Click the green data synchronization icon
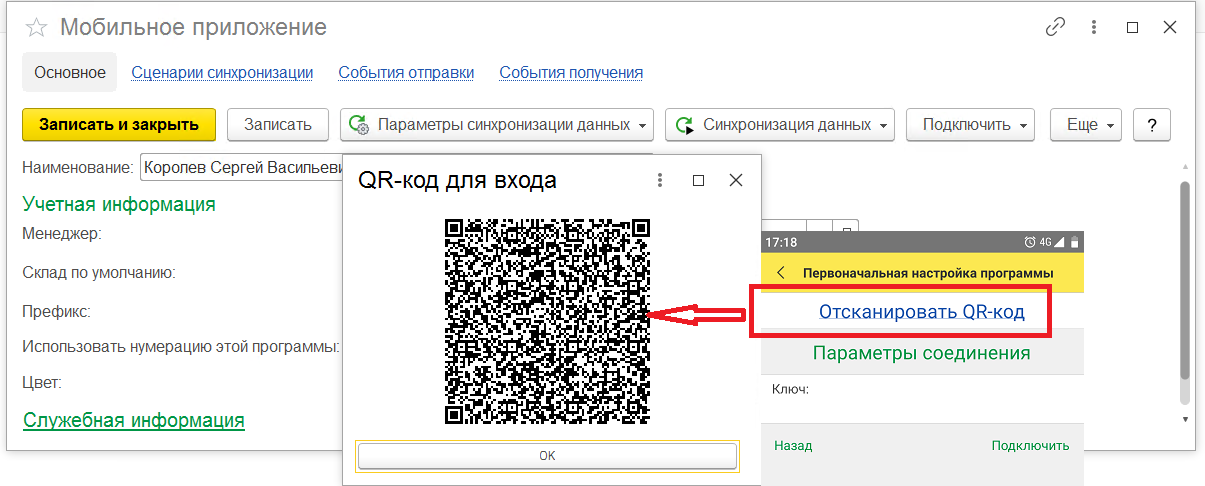Image resolution: width=1205 pixels, height=486 pixels. (684, 125)
